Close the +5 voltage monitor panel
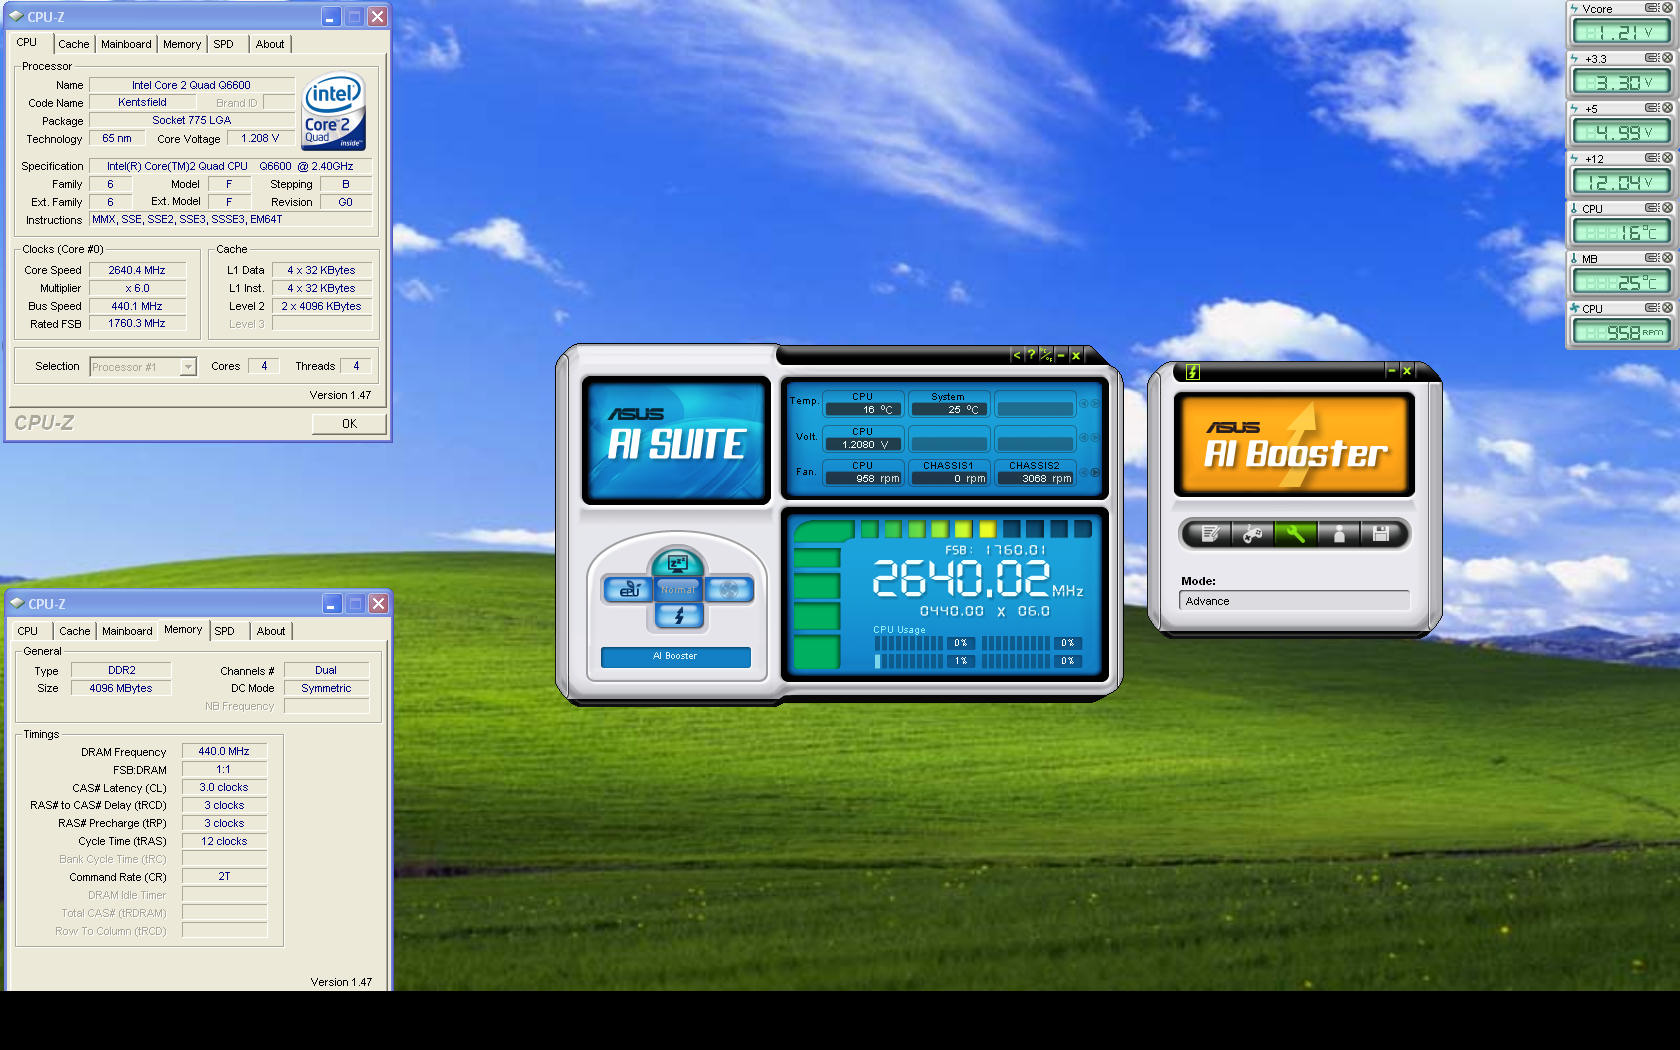The width and height of the screenshot is (1680, 1050). pyautogui.click(x=1667, y=108)
